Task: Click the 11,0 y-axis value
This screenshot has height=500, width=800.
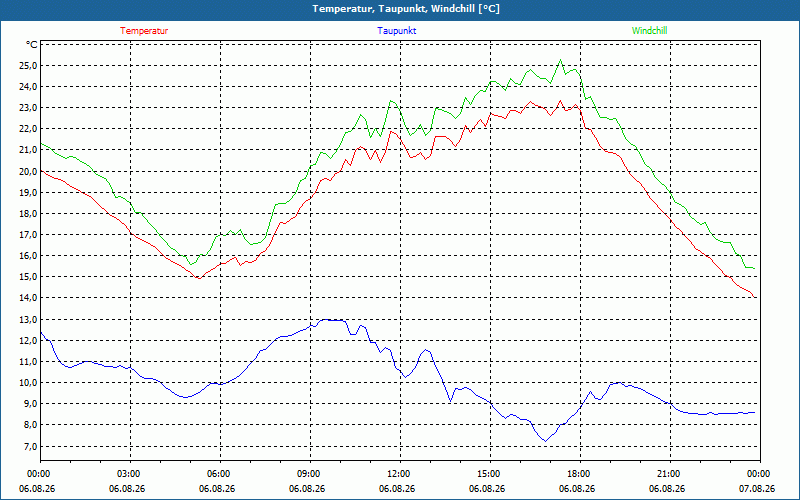Action: 29,362
